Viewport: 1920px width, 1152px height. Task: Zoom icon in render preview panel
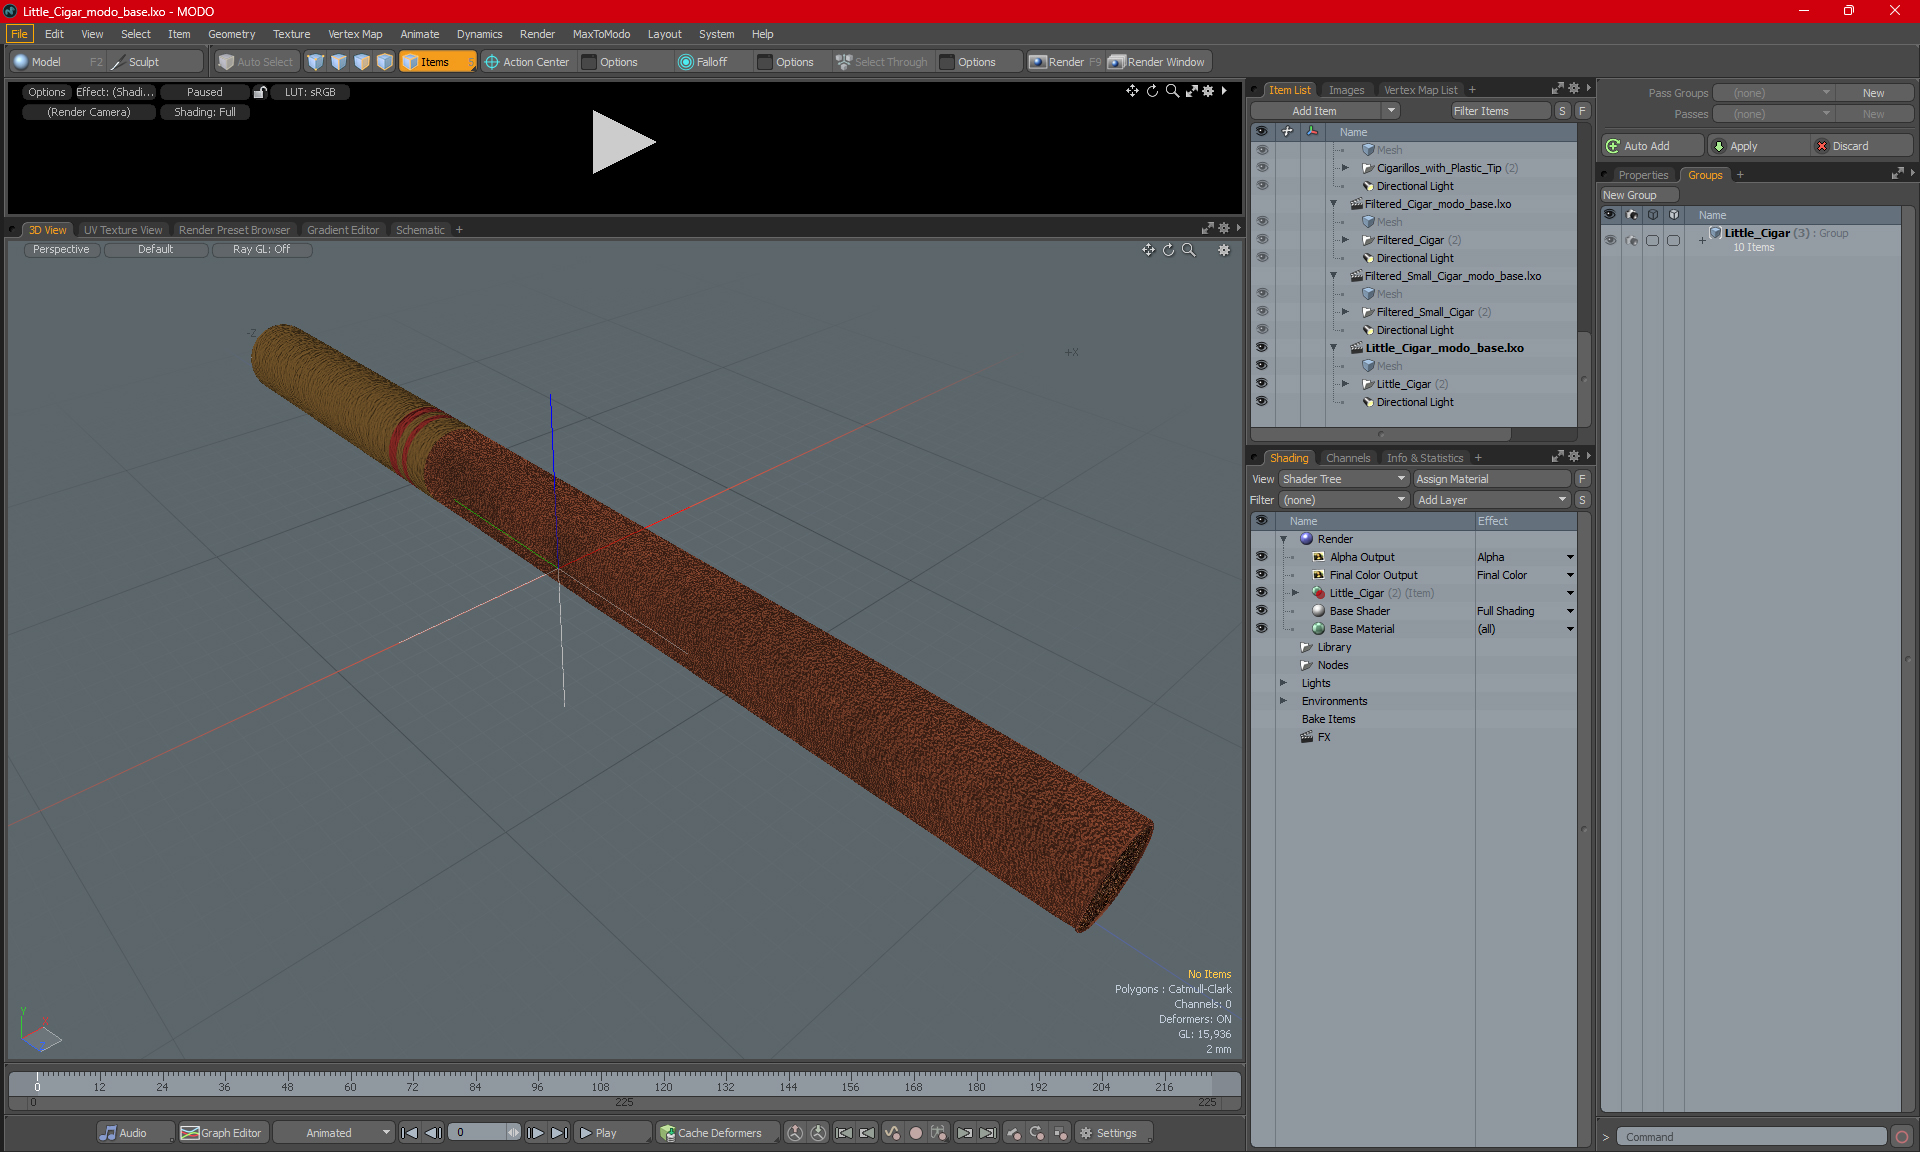coord(1172,91)
